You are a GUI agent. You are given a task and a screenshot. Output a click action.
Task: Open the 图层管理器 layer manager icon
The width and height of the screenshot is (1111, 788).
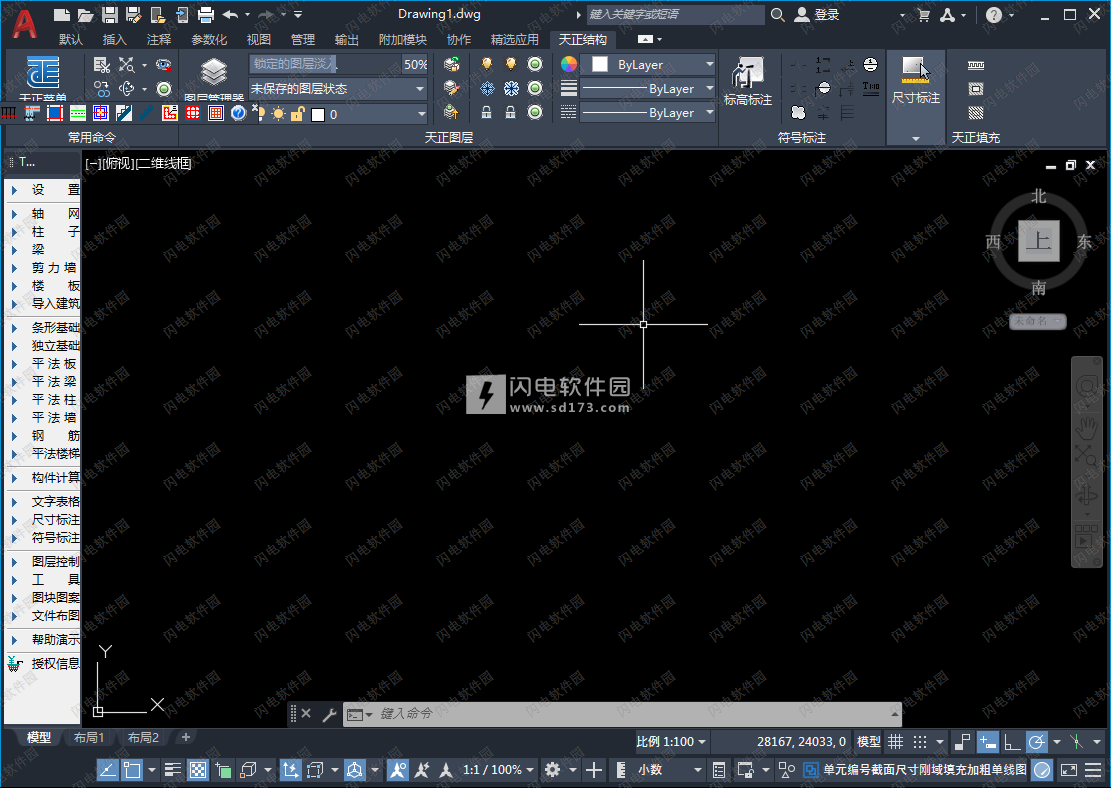213,78
